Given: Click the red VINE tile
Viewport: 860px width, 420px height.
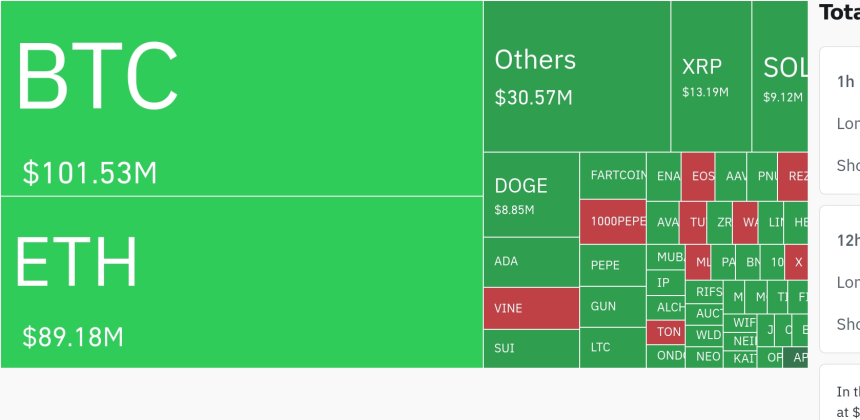Looking at the screenshot, I should pos(531,308).
